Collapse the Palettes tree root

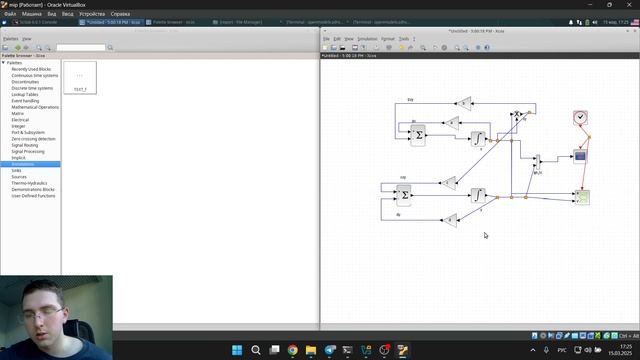click(x=4, y=63)
